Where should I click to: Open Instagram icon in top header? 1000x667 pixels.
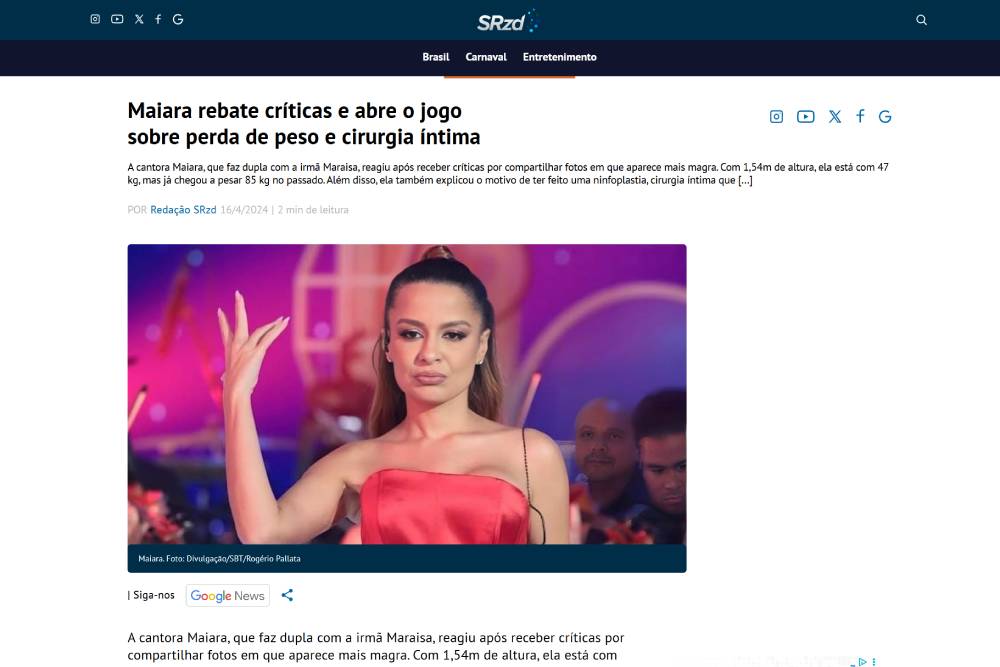click(x=95, y=19)
